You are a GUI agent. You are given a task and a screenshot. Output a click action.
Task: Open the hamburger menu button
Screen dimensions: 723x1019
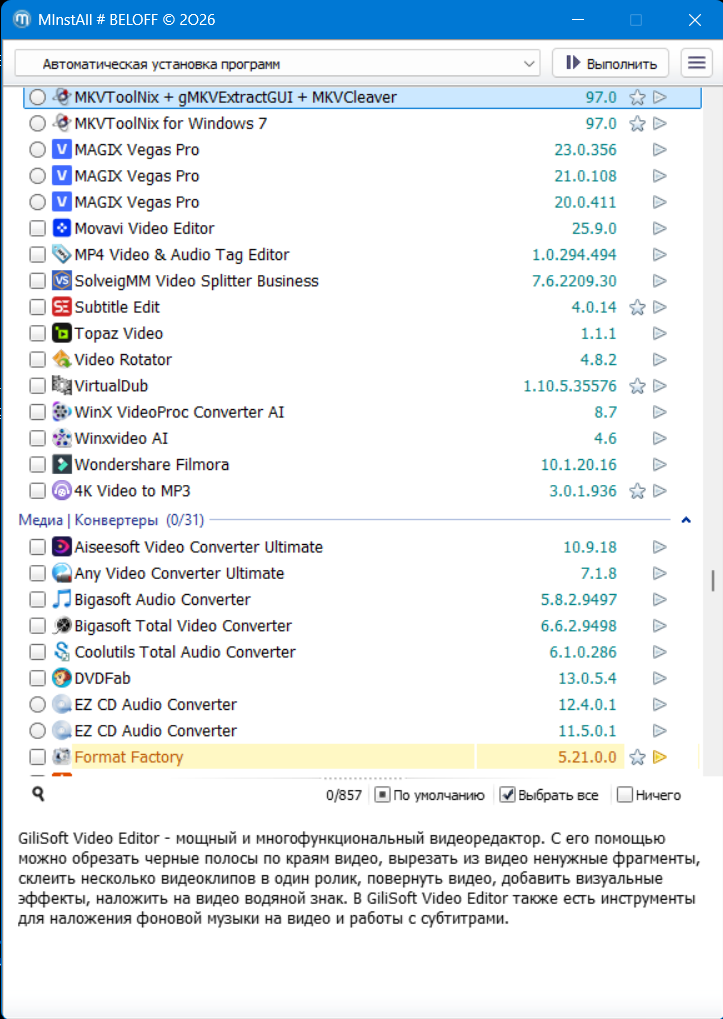(x=697, y=63)
